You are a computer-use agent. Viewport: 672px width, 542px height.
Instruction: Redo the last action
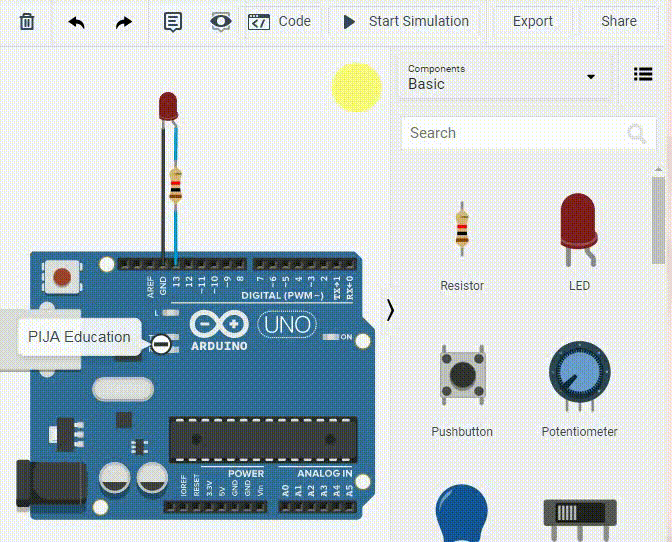[123, 22]
